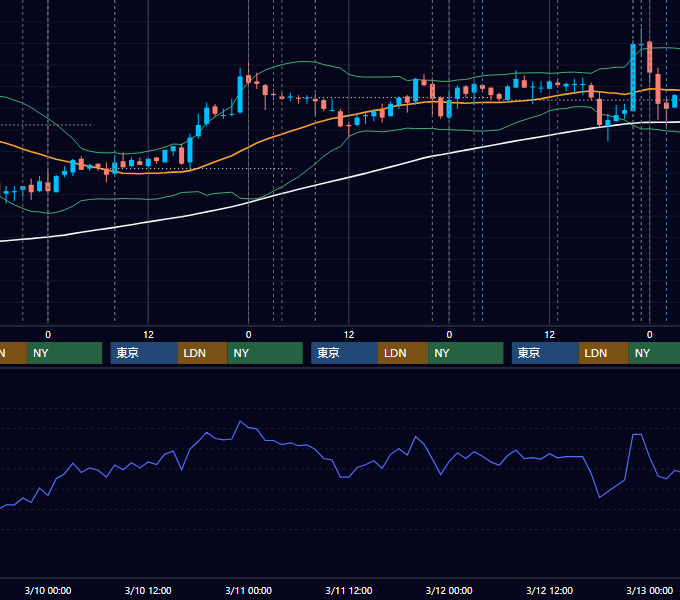
Task: Select the LDN session block on 3/12
Action: (604, 353)
